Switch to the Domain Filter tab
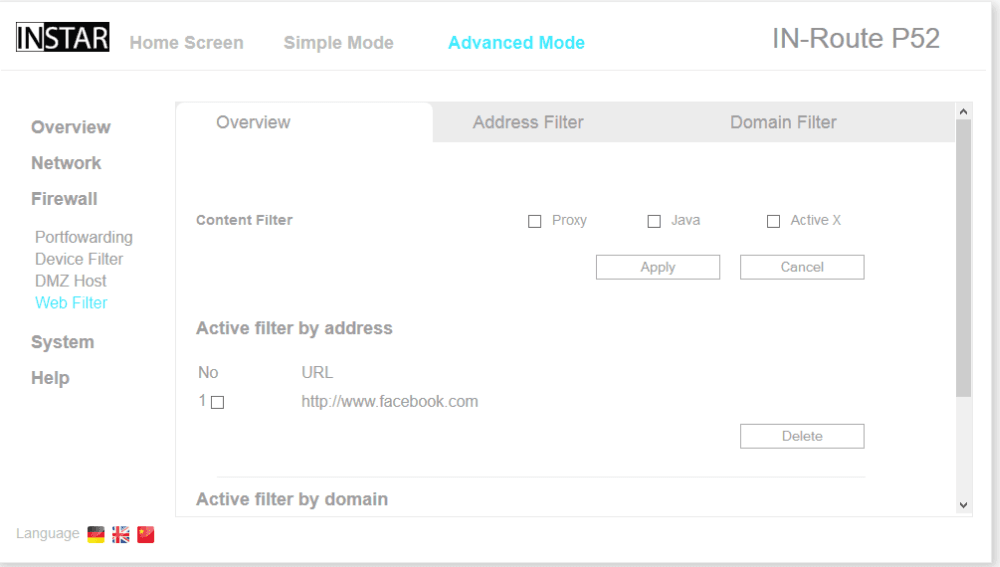Screen dimensions: 1000x567 [x=783, y=123]
